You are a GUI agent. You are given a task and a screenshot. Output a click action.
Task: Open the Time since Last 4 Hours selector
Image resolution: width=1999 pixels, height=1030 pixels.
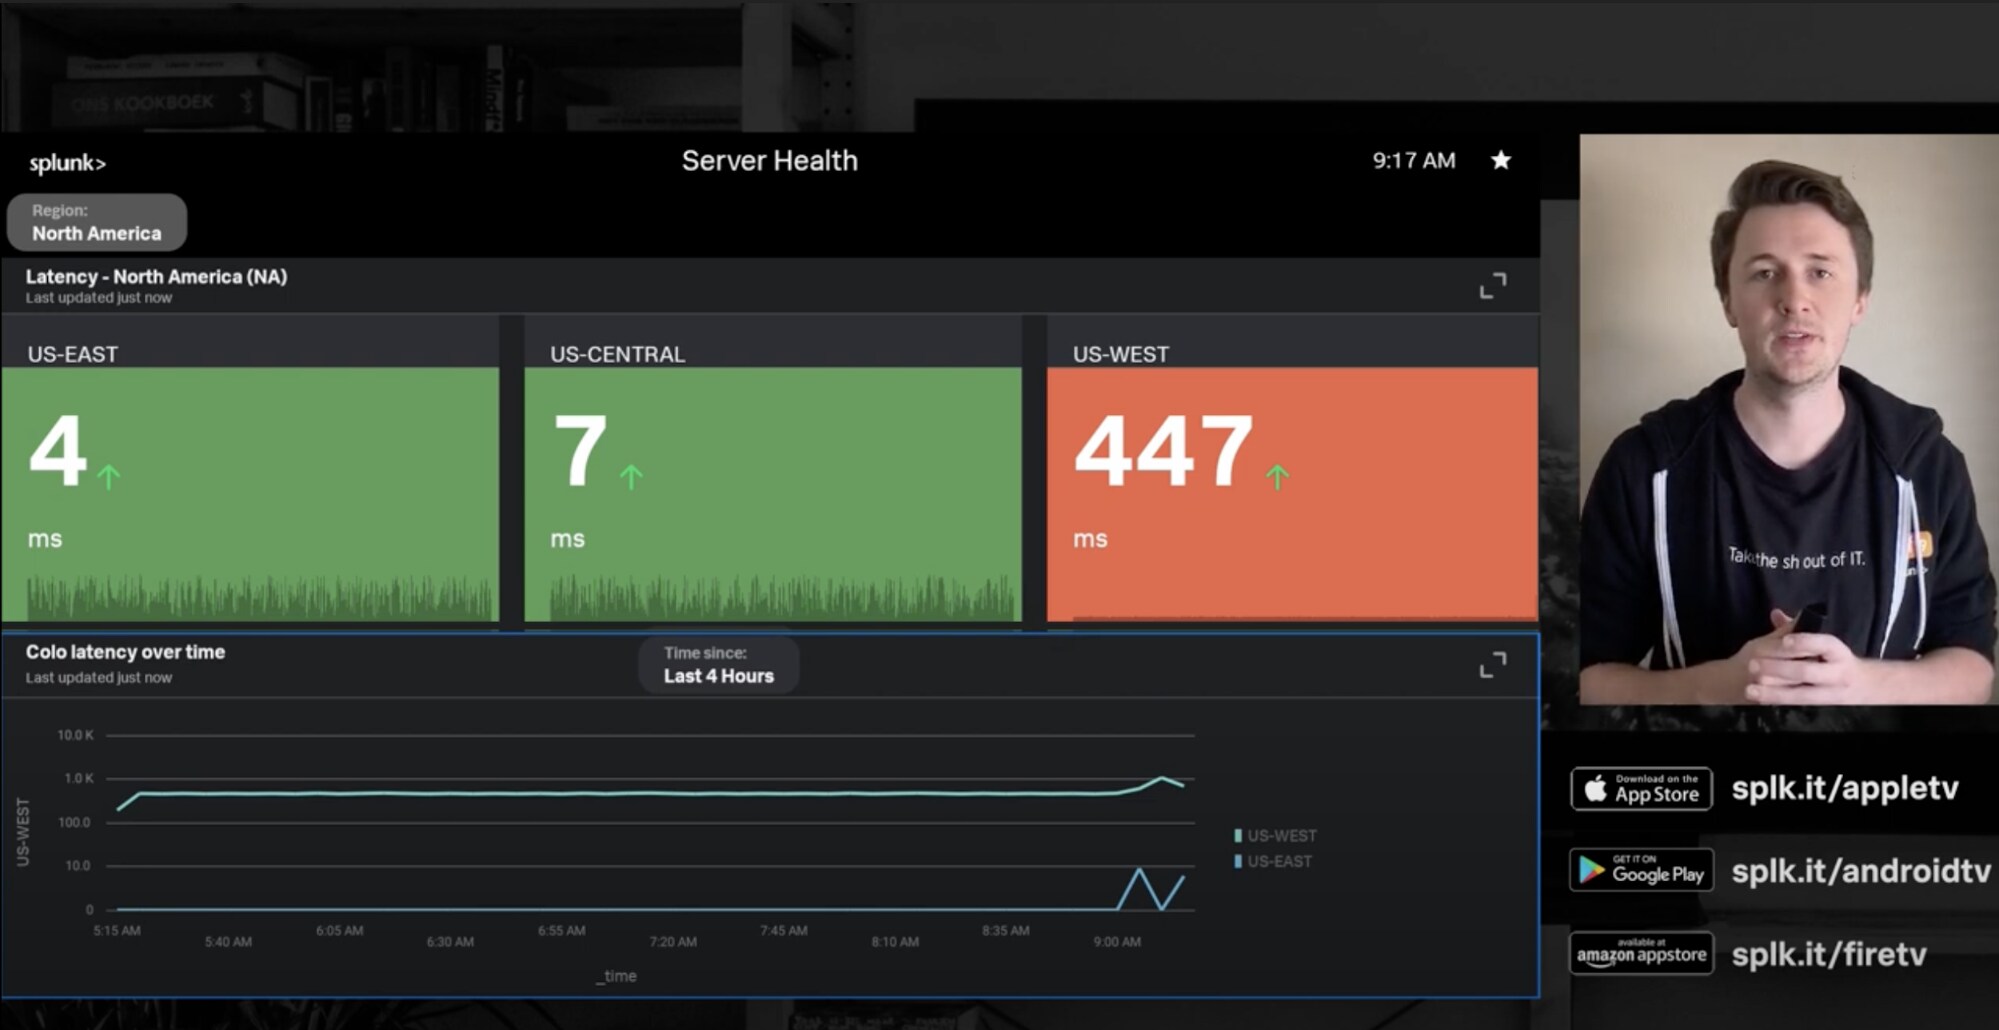point(718,665)
